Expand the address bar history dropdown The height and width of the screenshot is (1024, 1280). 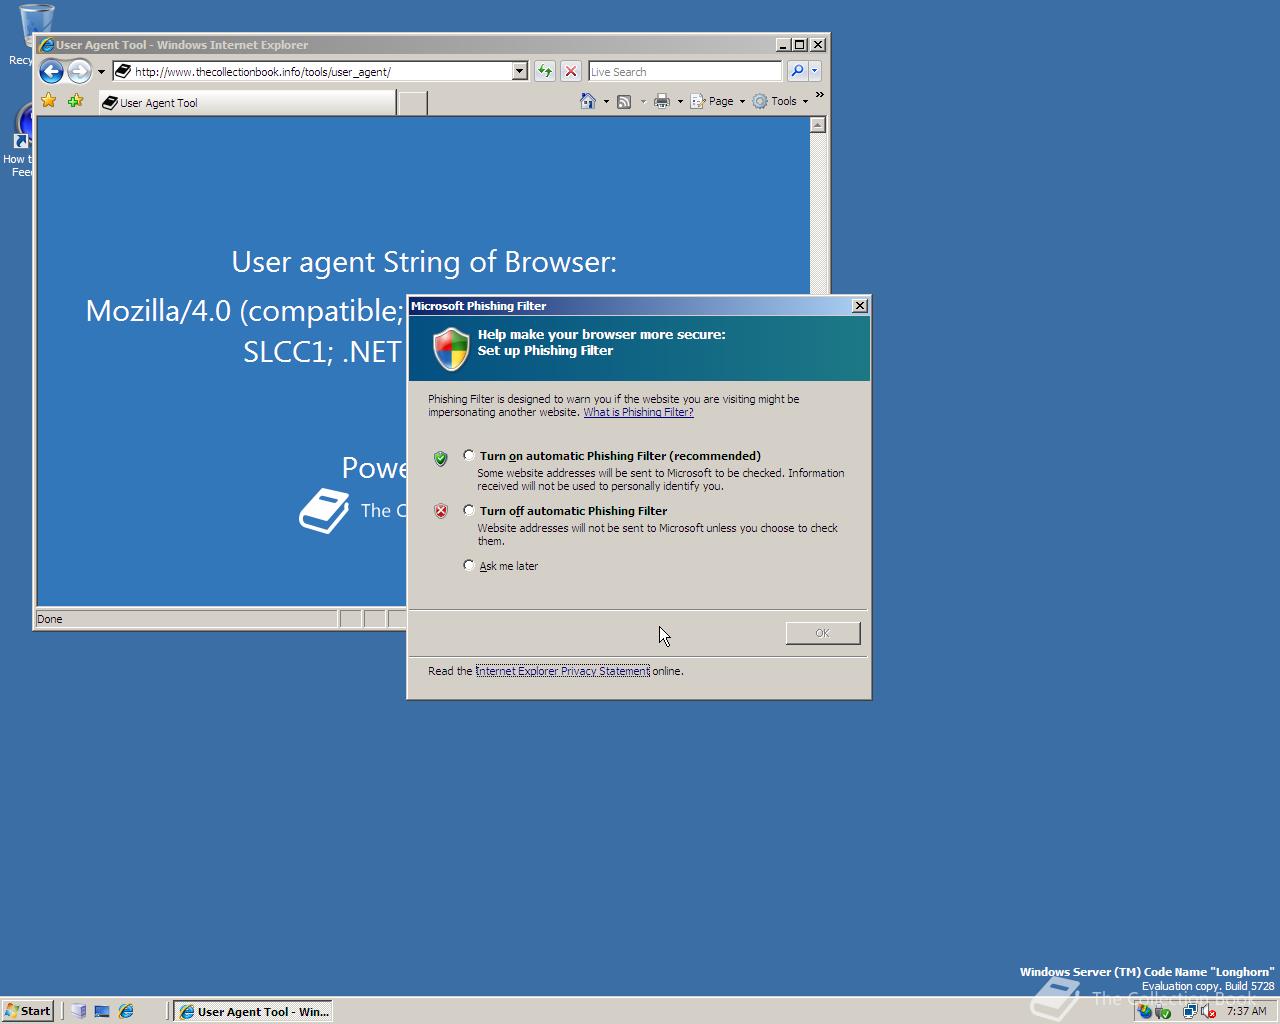tap(519, 71)
